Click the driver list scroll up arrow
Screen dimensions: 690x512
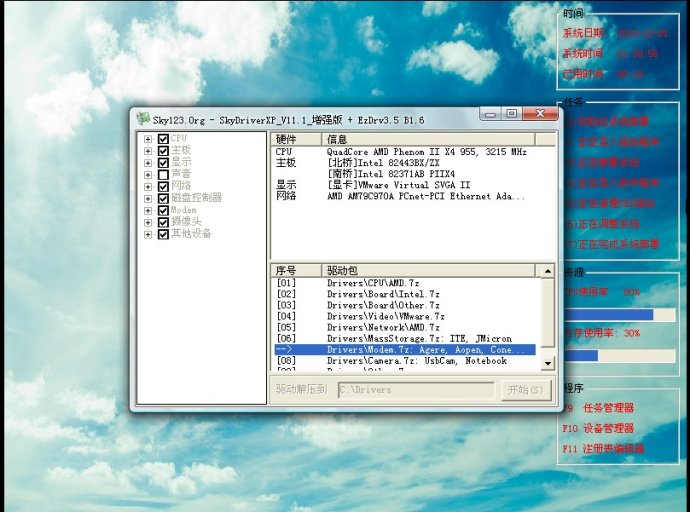point(547,271)
